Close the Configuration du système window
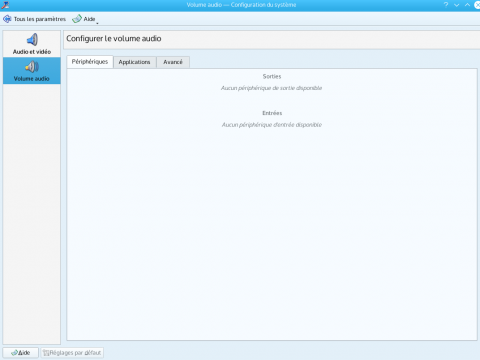 pyautogui.click(x=477, y=5)
